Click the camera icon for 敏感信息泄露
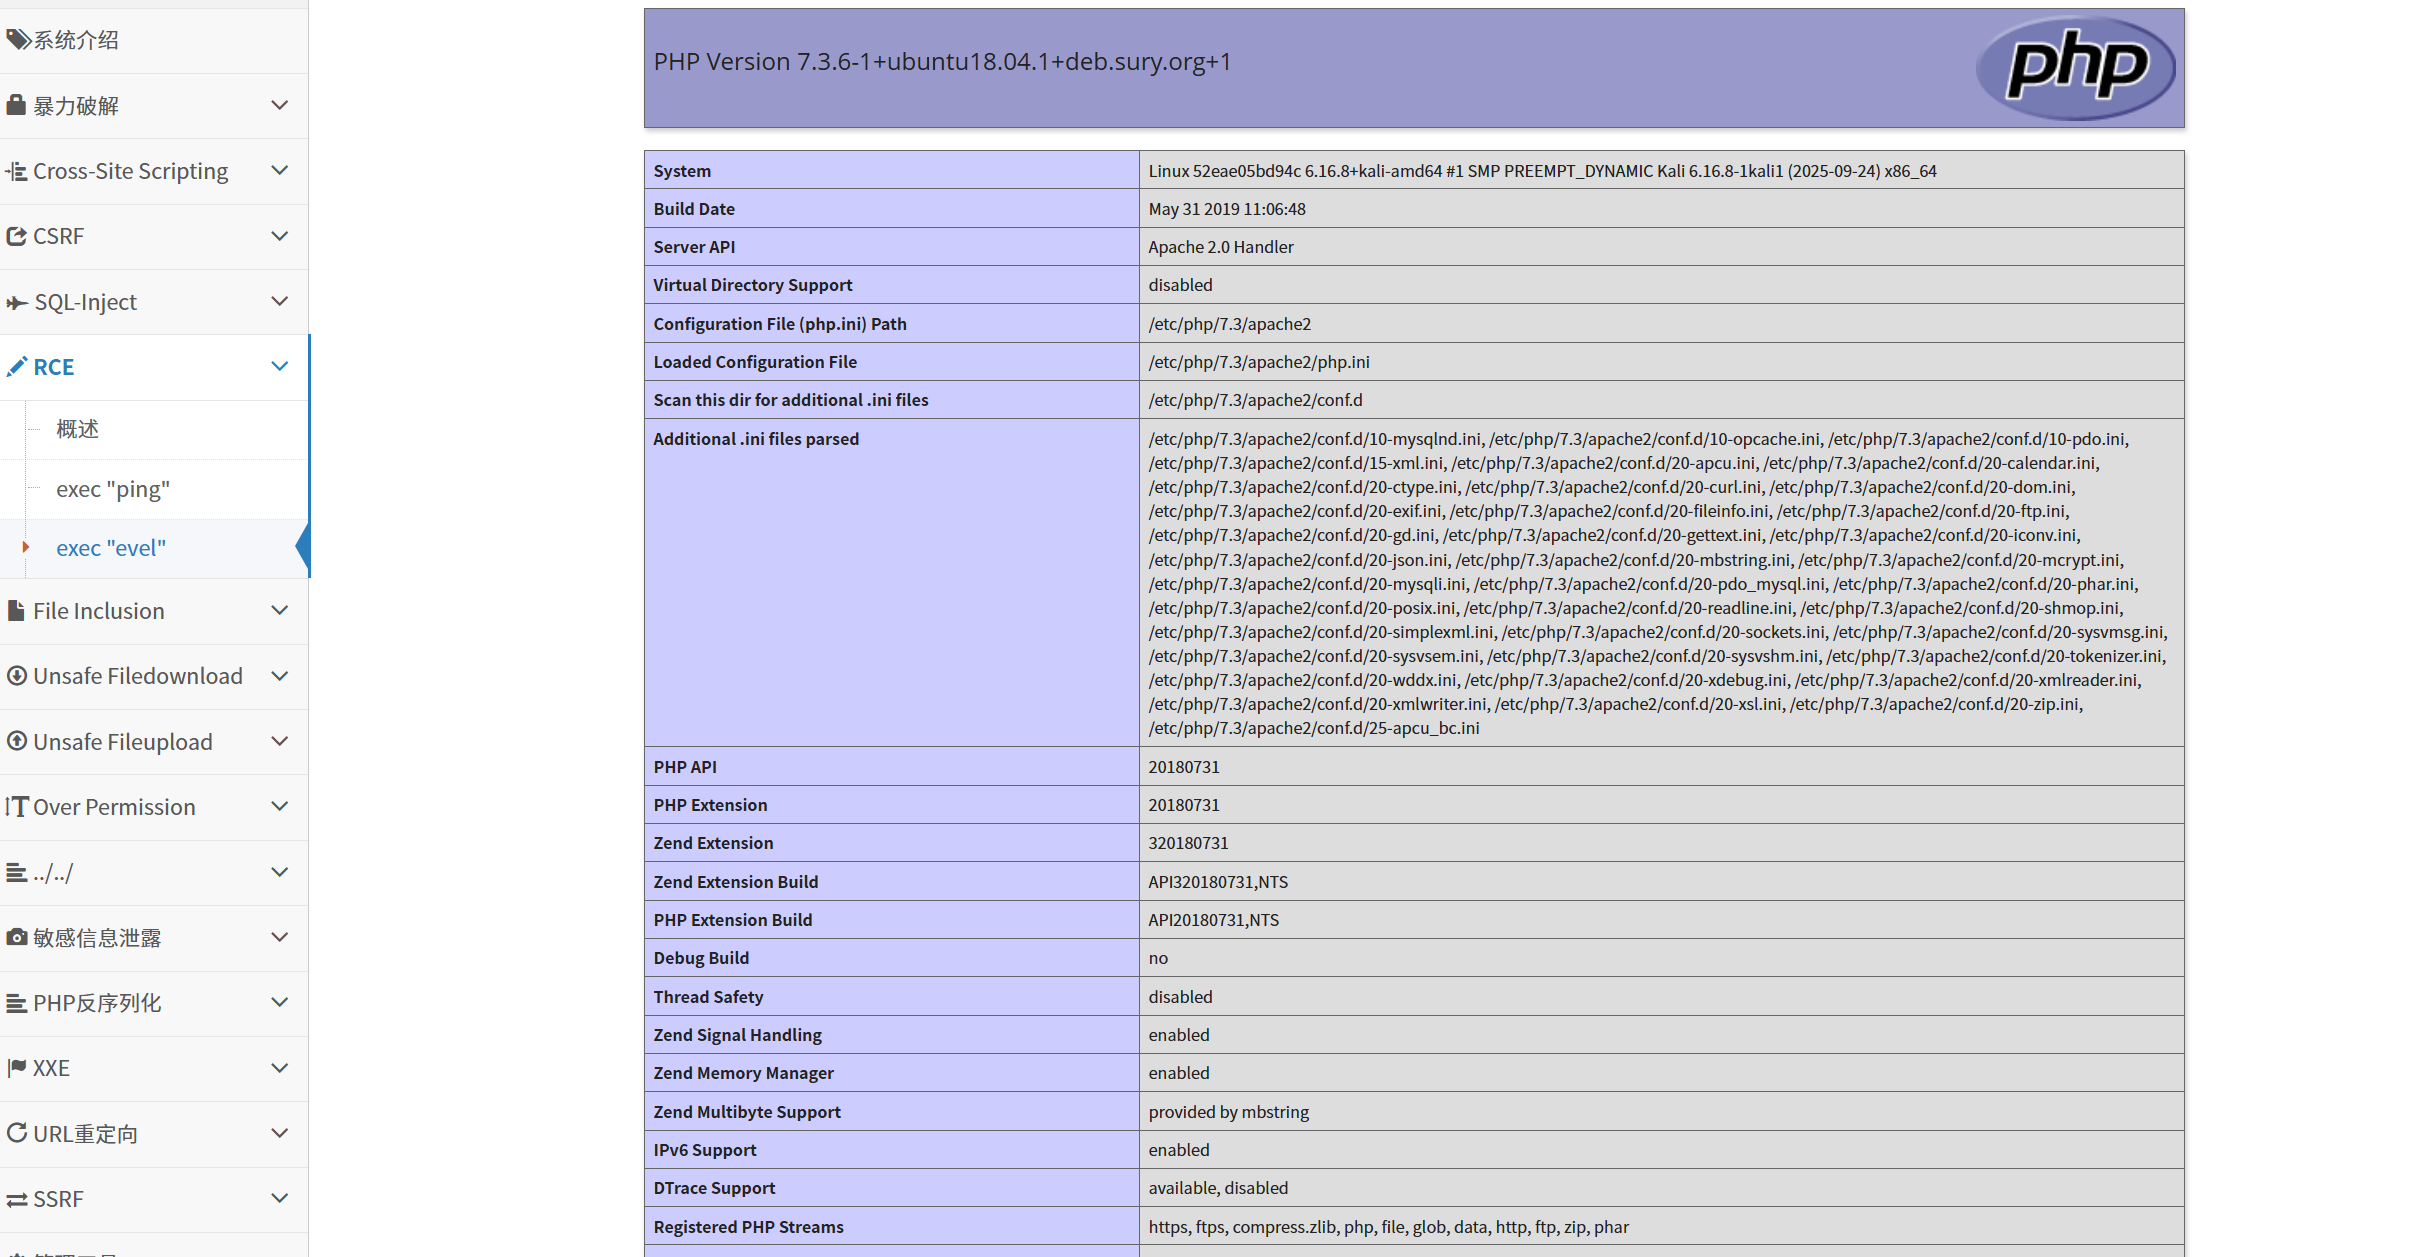 16,937
